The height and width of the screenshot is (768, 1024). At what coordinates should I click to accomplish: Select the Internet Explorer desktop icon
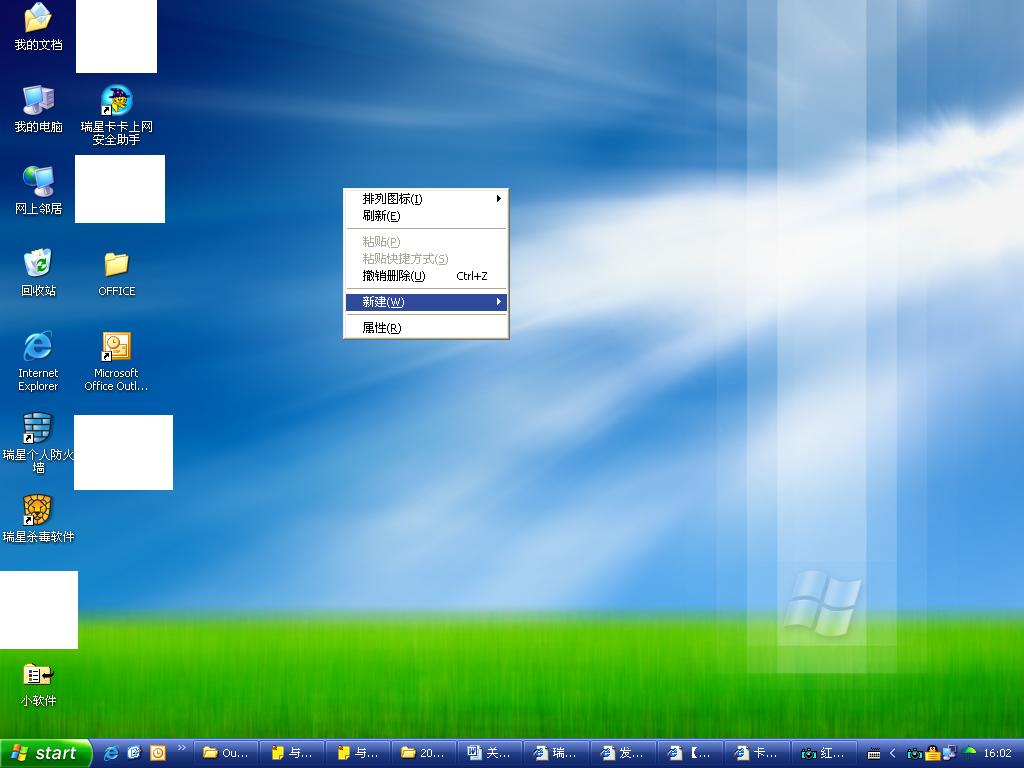click(x=38, y=361)
